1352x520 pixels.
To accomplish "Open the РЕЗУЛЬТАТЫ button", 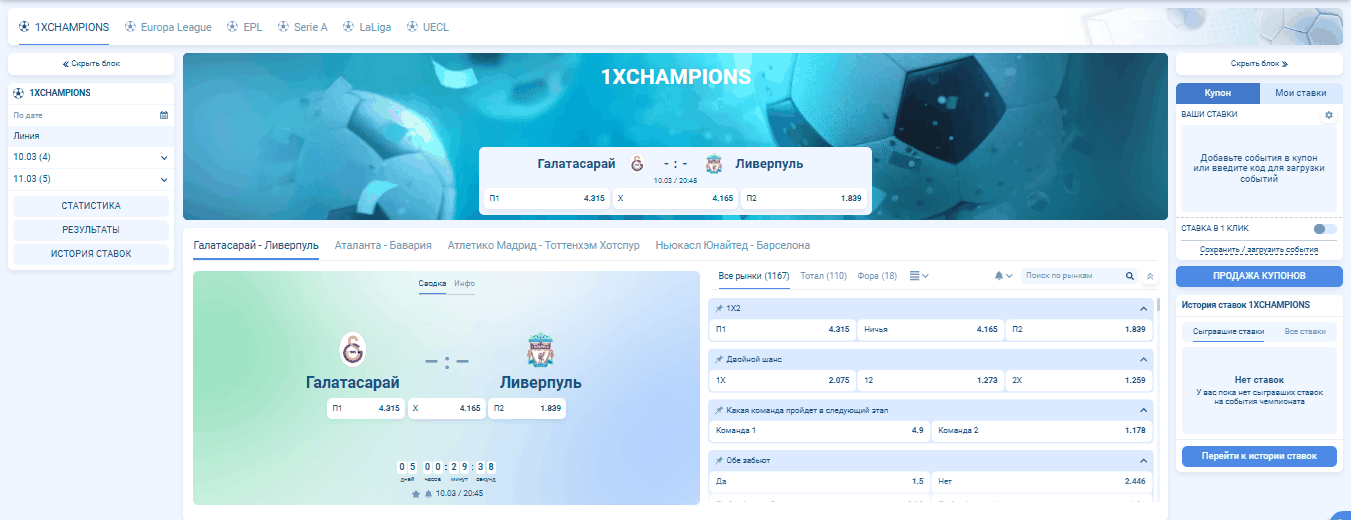I will click(x=91, y=230).
